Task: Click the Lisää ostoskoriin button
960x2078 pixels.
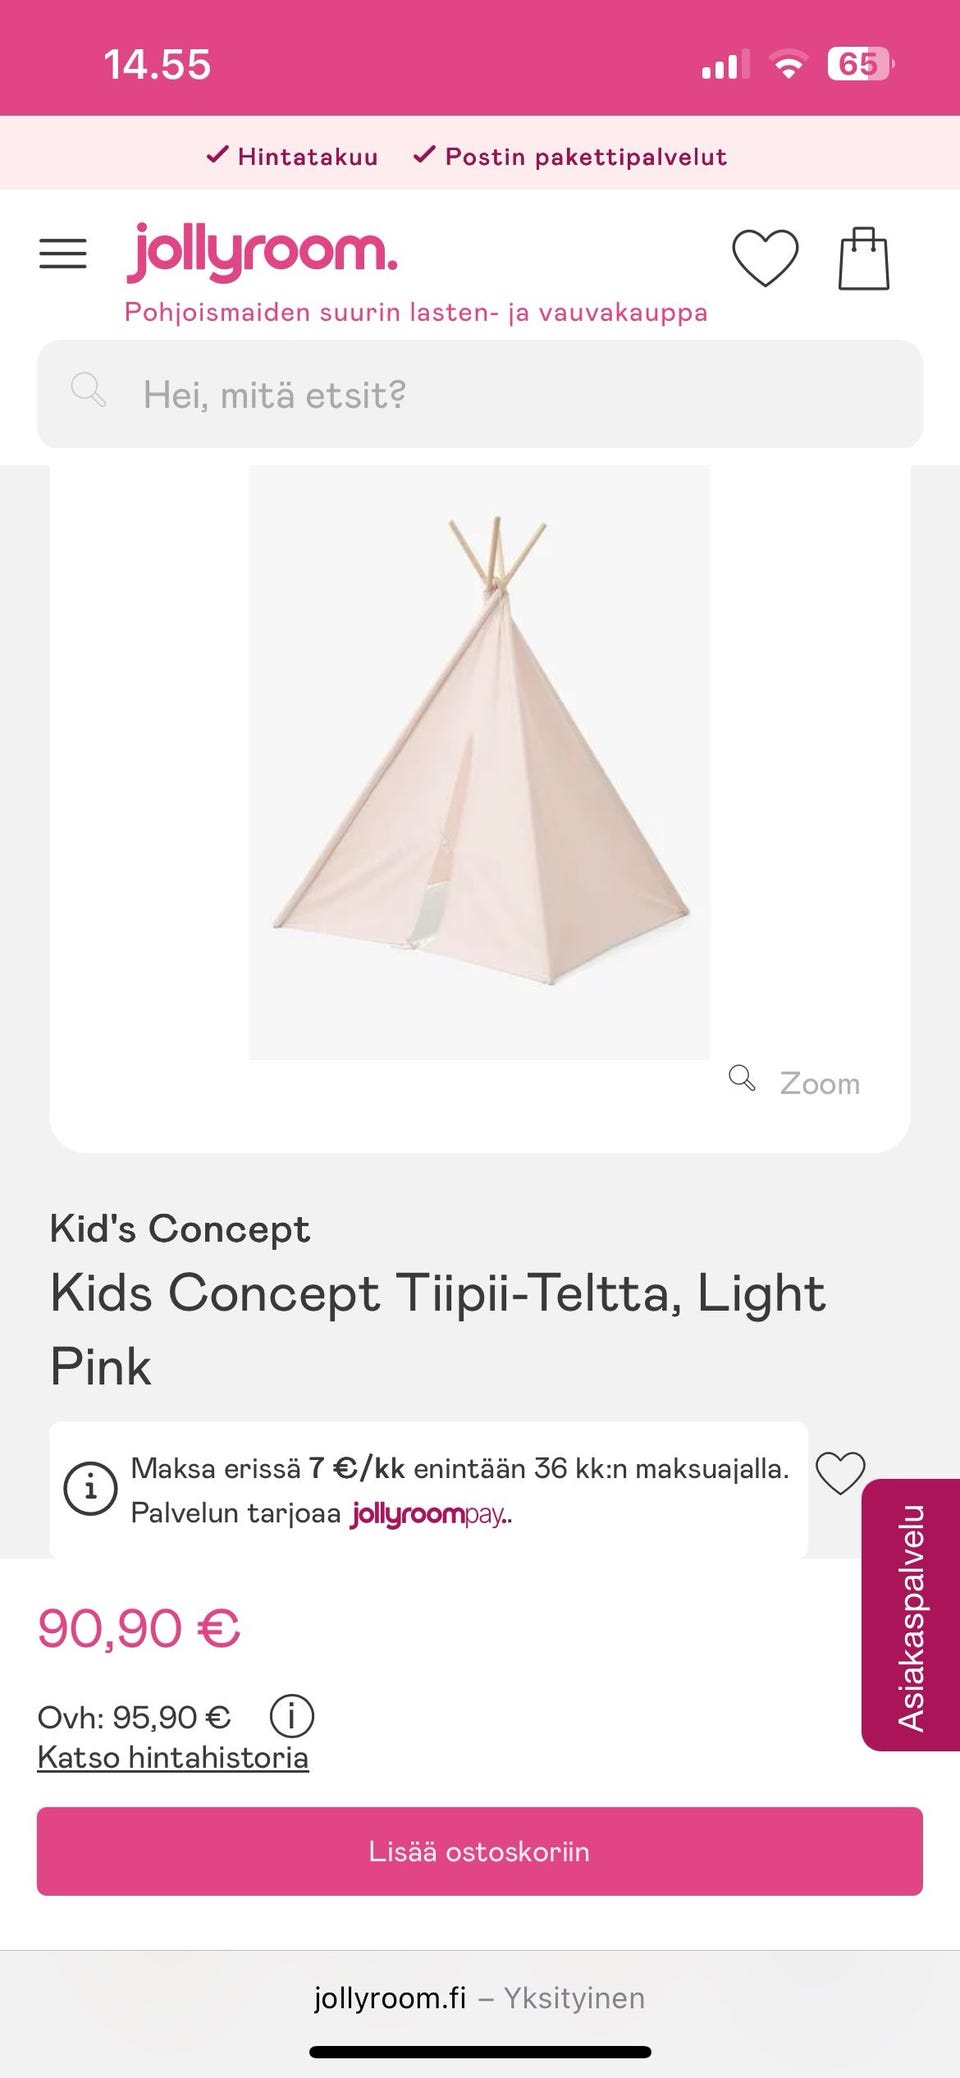Action: pyautogui.click(x=480, y=1851)
